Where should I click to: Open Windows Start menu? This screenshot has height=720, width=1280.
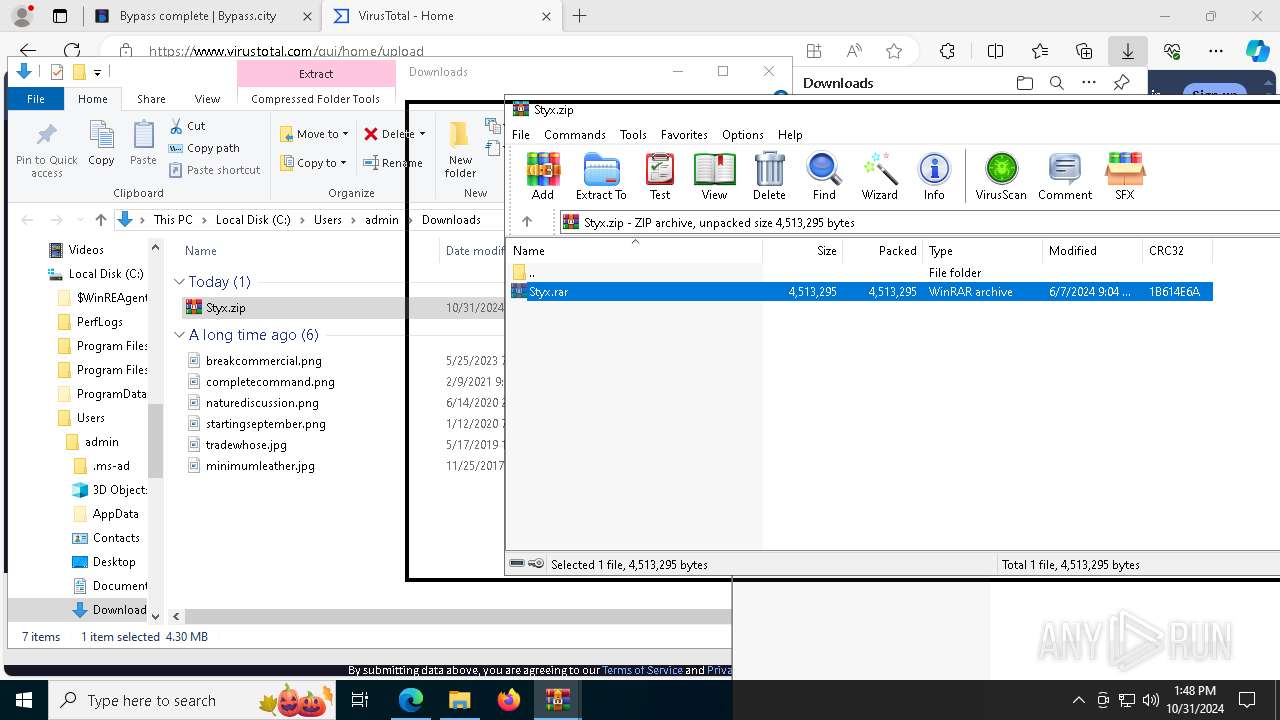23,700
